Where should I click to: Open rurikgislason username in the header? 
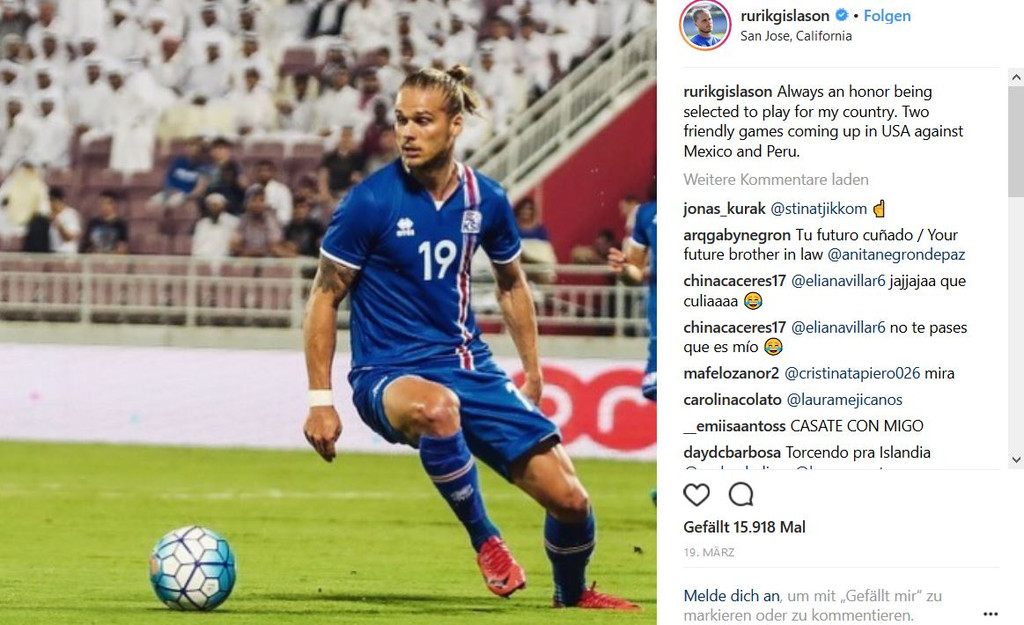[785, 16]
